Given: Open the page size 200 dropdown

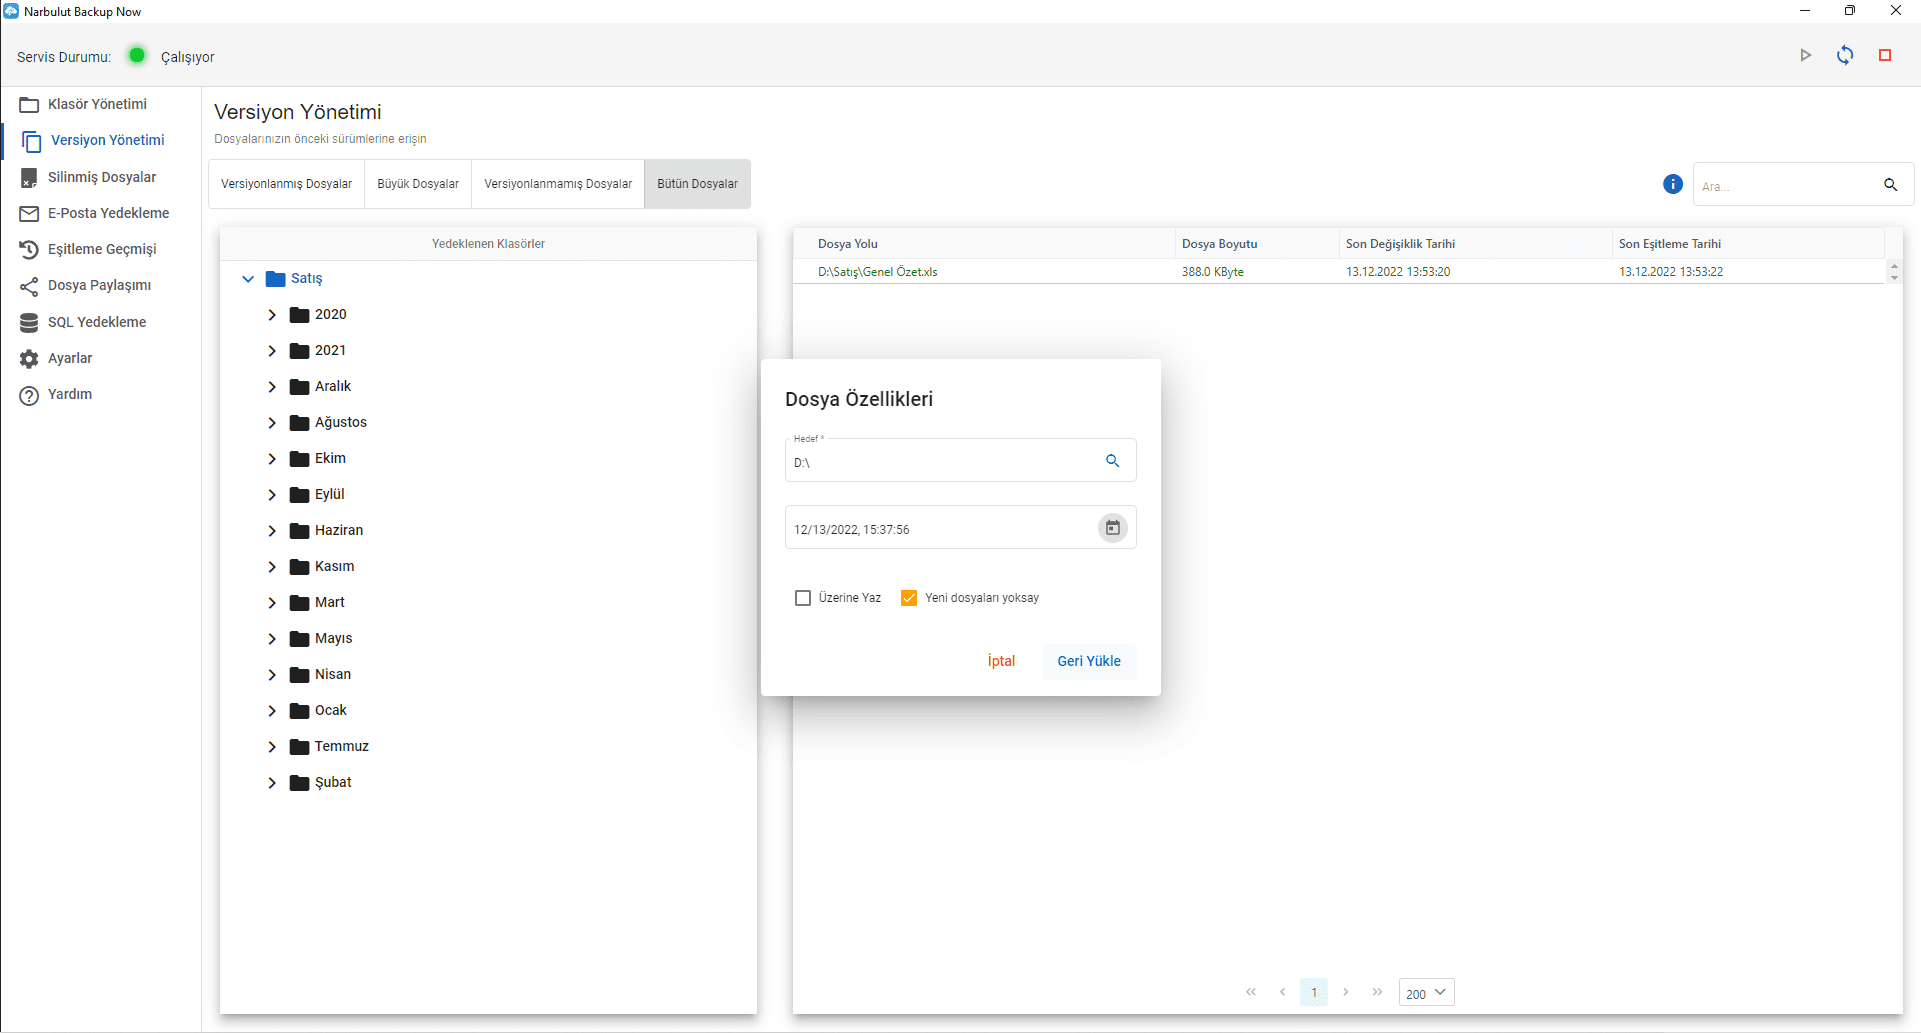Looking at the screenshot, I should [x=1426, y=993].
